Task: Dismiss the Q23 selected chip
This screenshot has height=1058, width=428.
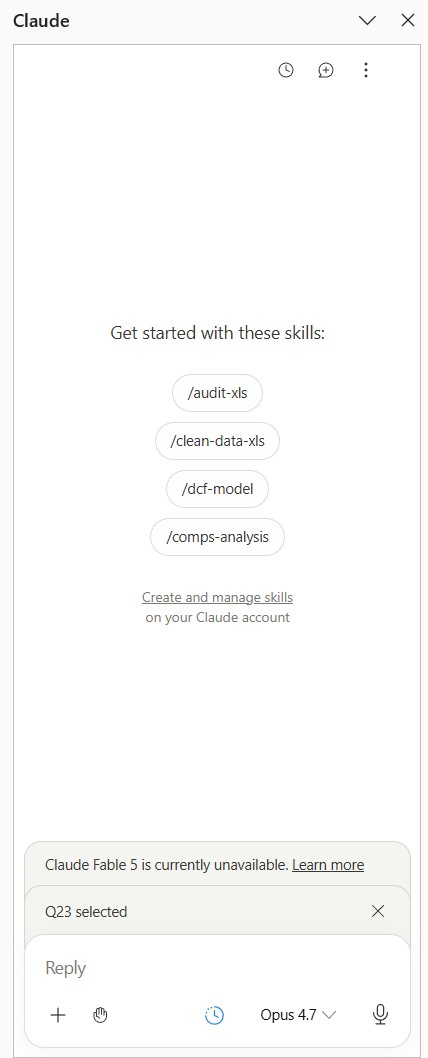Action: (378, 912)
